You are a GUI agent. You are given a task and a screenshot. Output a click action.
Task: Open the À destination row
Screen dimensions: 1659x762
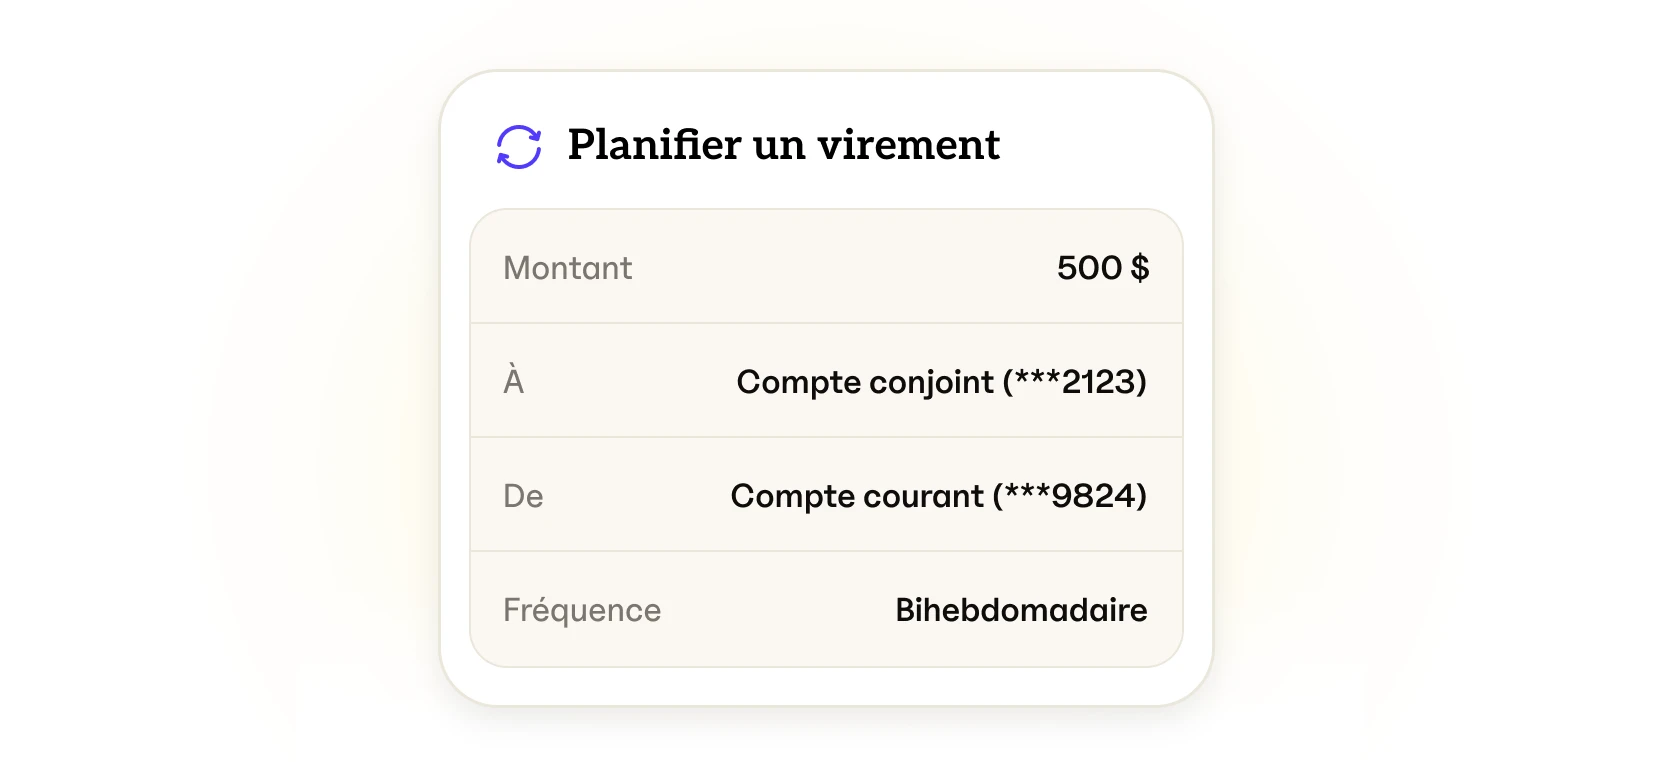pyautogui.click(x=826, y=380)
